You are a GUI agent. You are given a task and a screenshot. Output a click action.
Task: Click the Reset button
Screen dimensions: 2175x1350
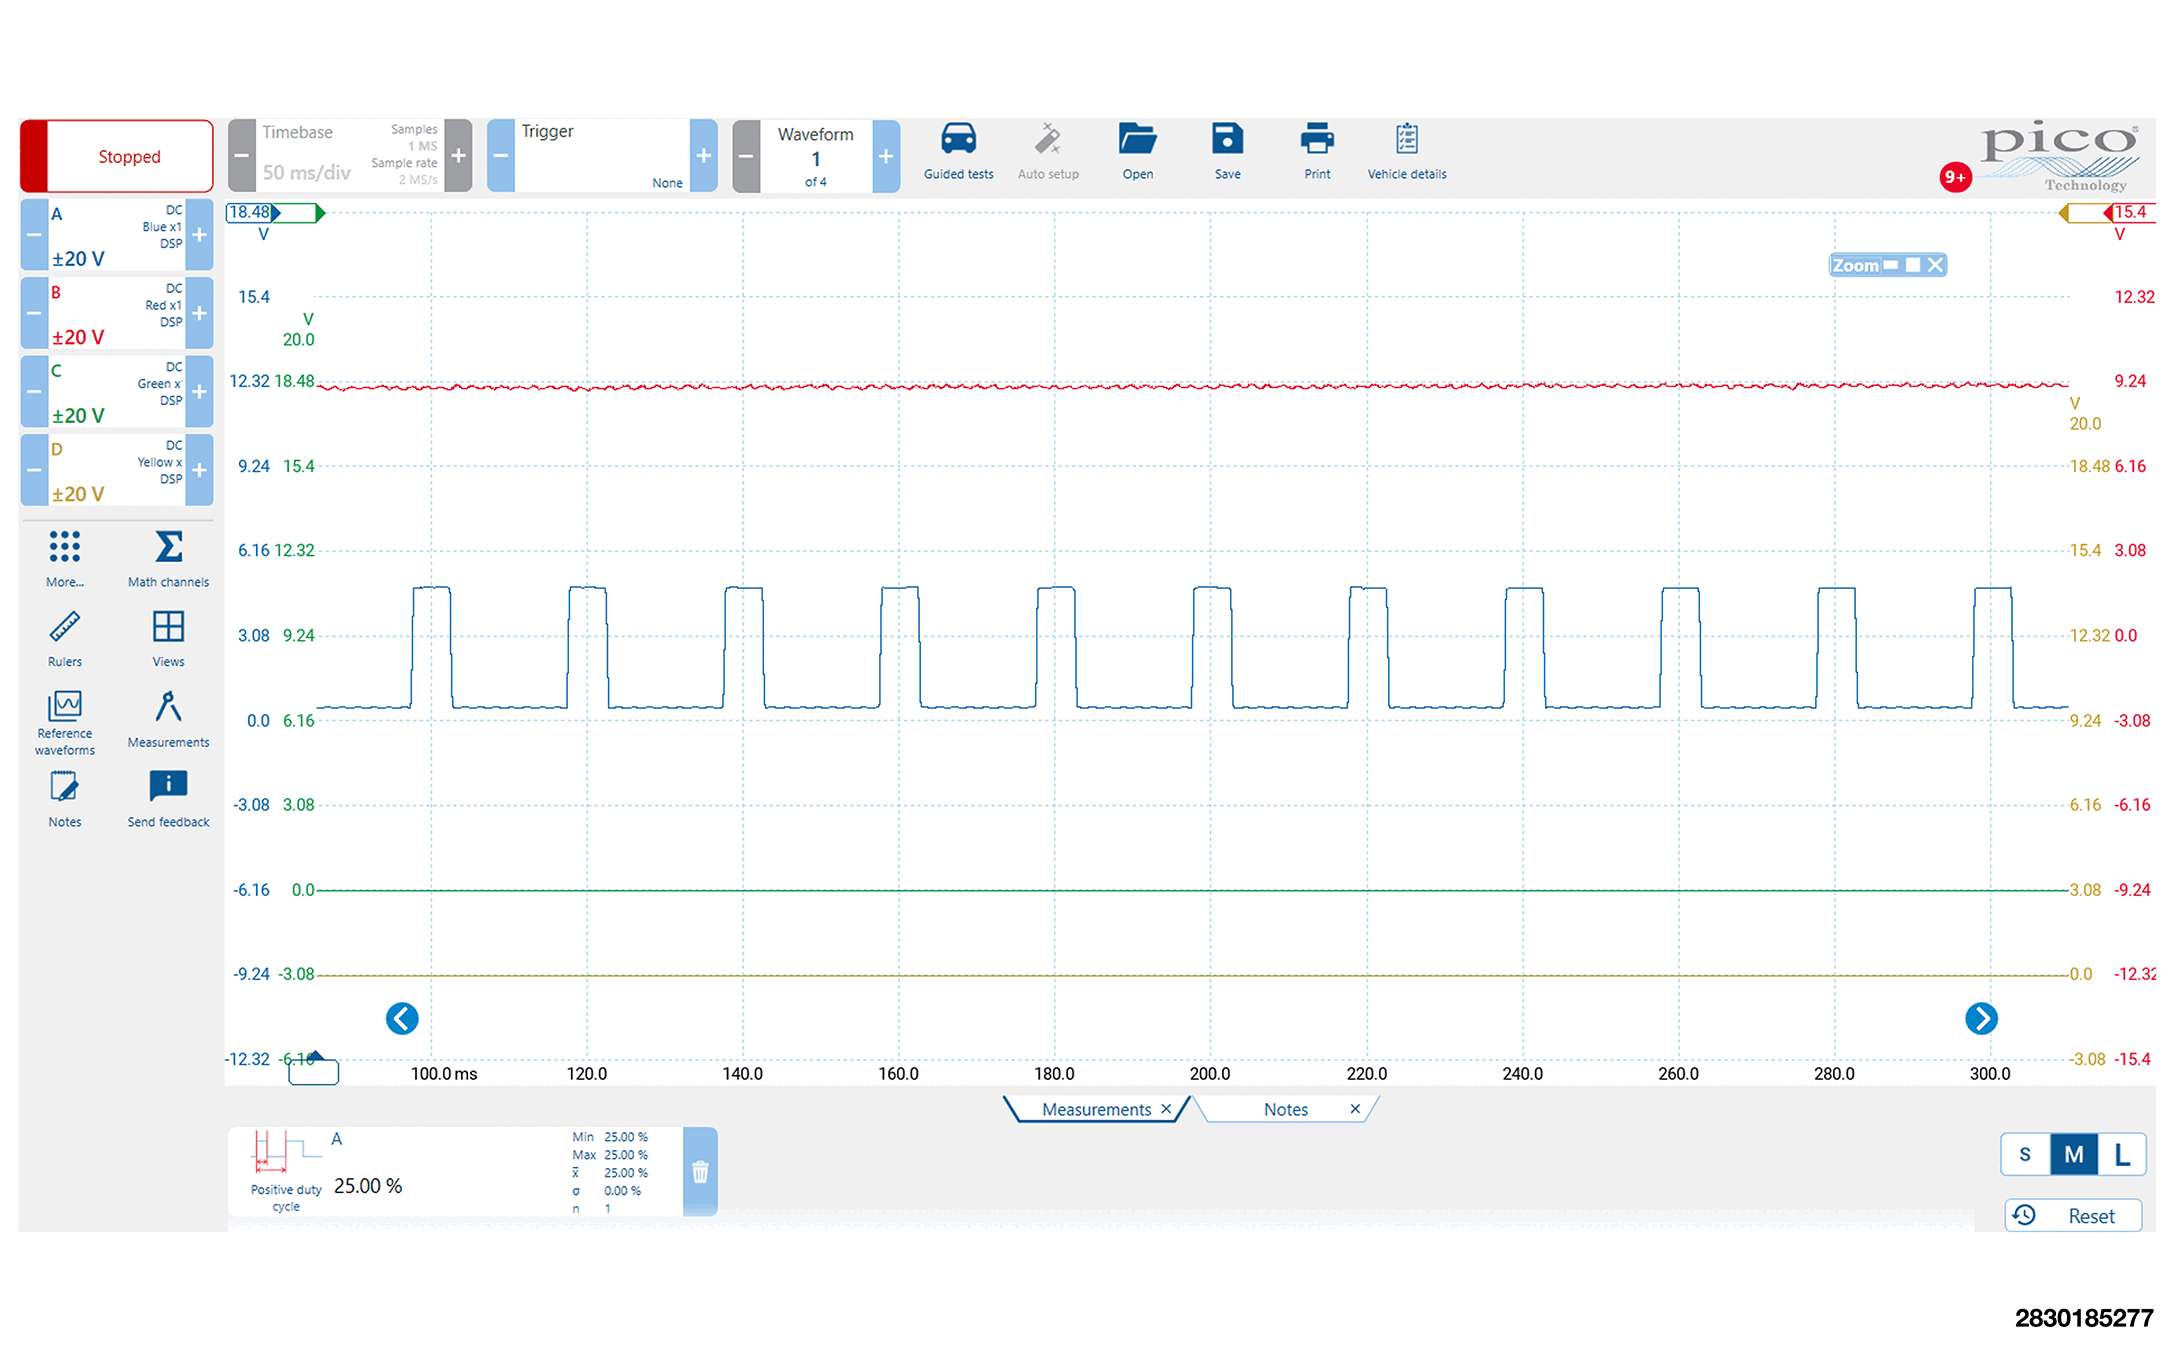(2073, 1215)
